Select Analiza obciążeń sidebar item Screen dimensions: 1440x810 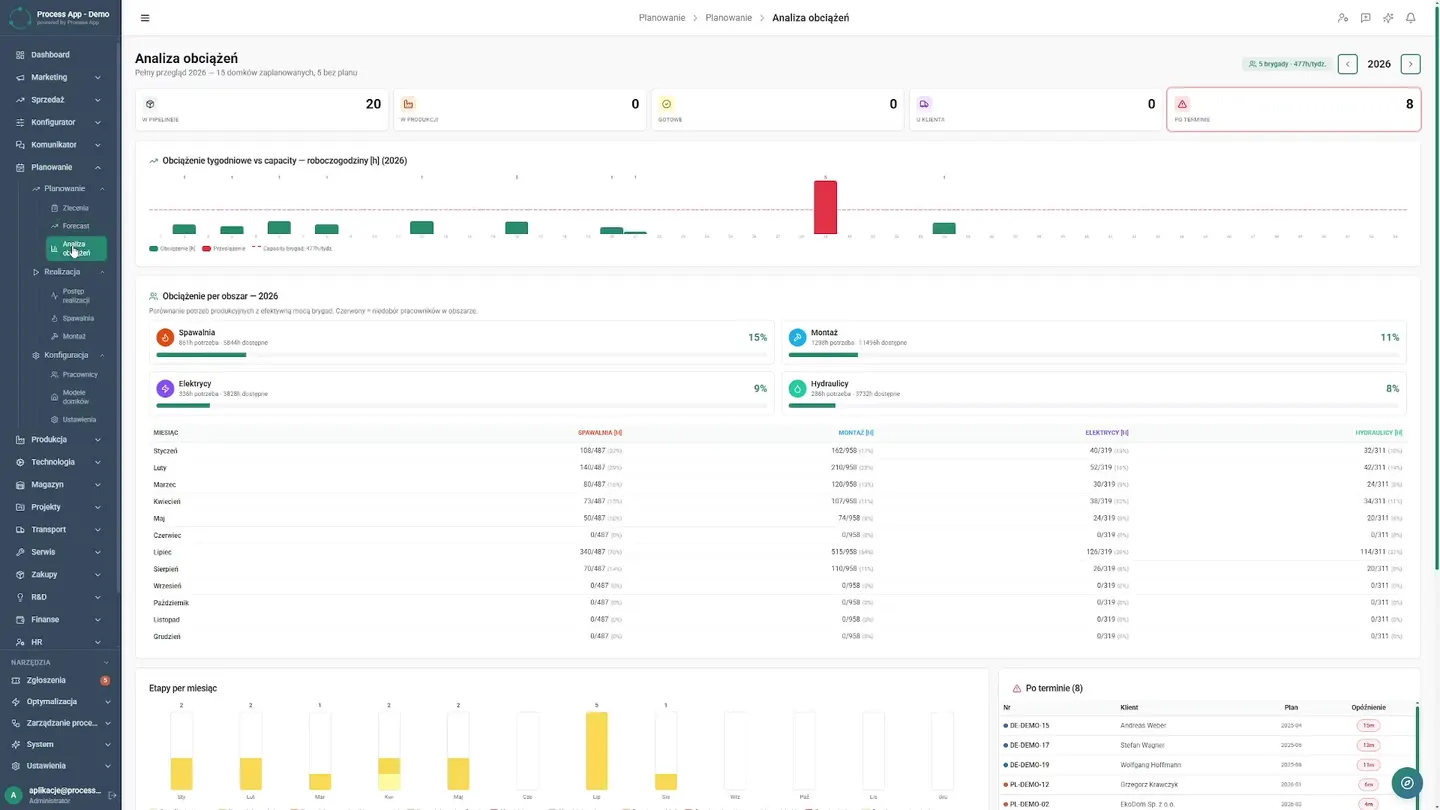76,249
